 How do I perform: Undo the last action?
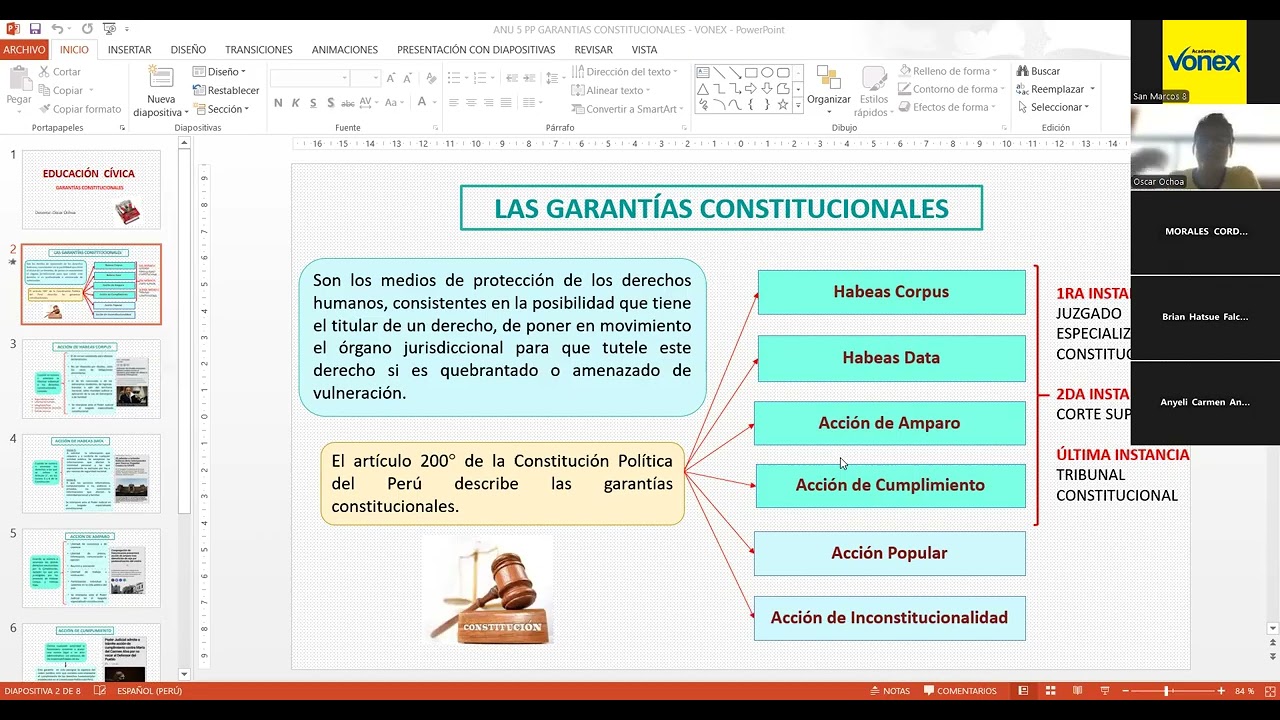coord(57,29)
